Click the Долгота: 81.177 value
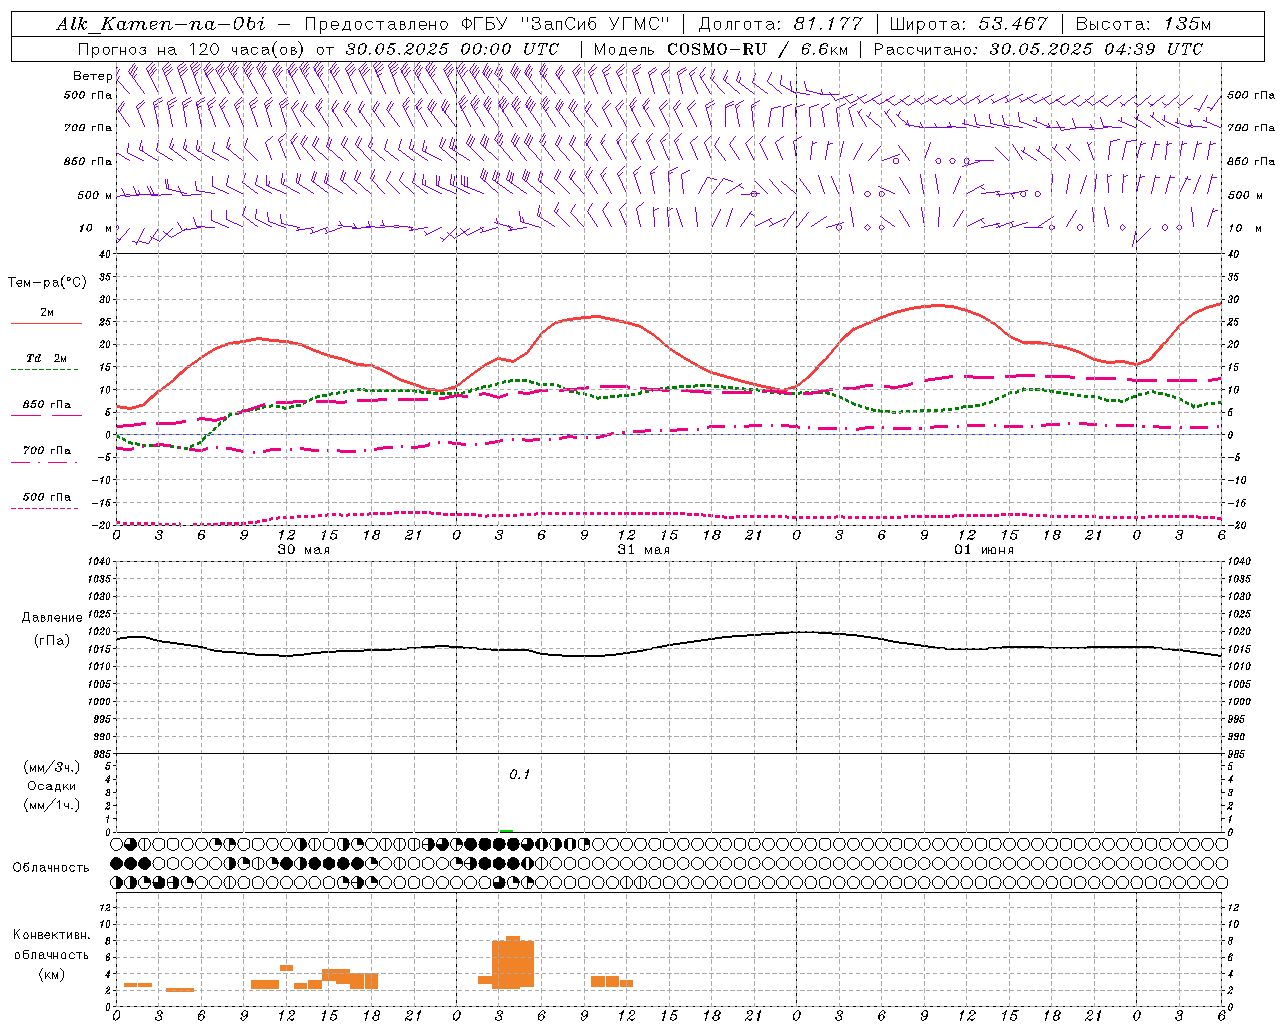This screenshot has width=1280, height=1024. [782, 24]
